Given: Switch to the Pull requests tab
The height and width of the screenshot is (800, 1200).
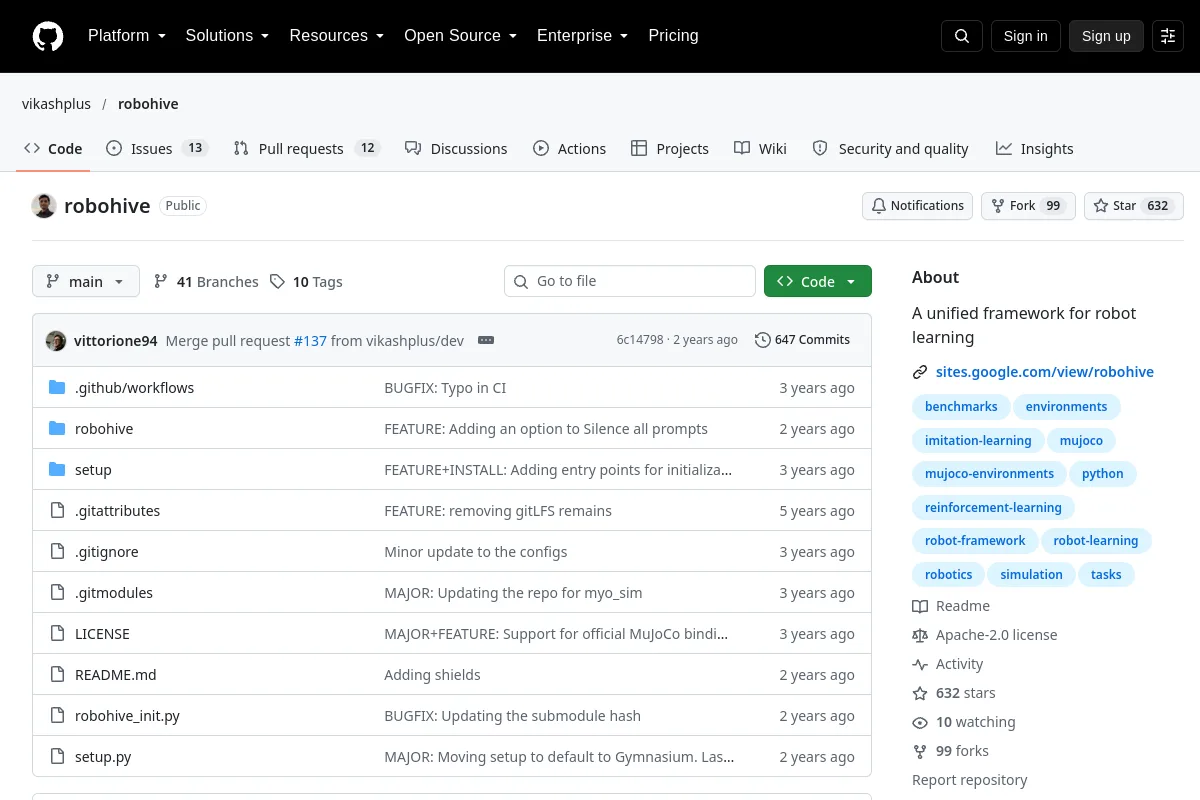Looking at the screenshot, I should click(x=307, y=149).
